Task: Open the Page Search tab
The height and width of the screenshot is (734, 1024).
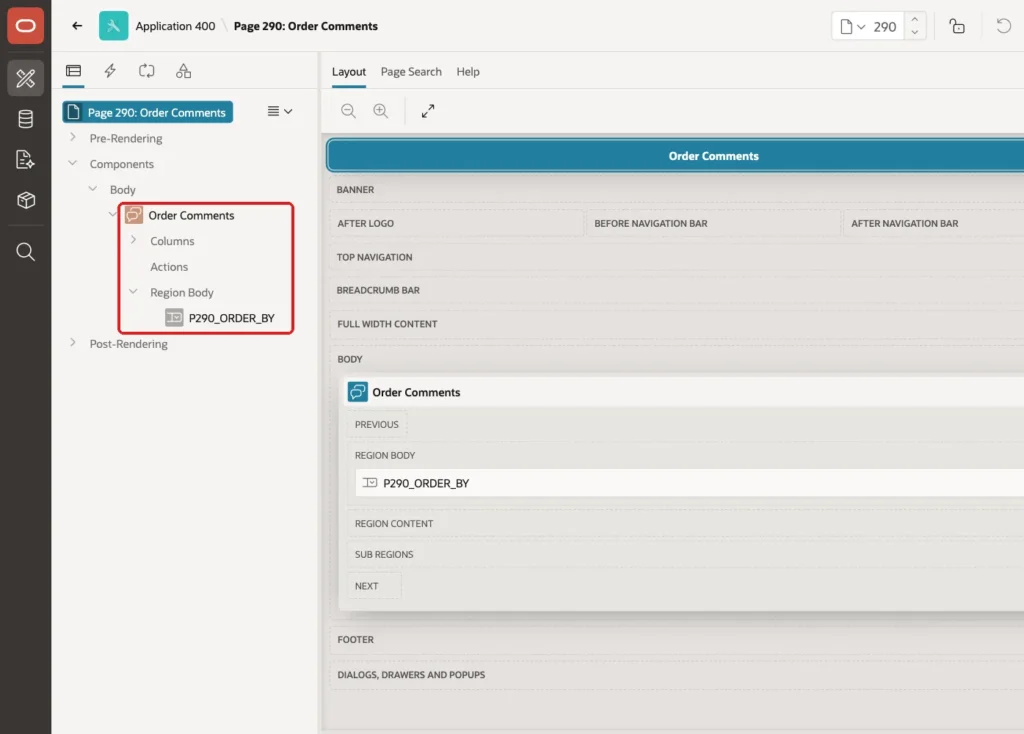Action: tap(411, 72)
